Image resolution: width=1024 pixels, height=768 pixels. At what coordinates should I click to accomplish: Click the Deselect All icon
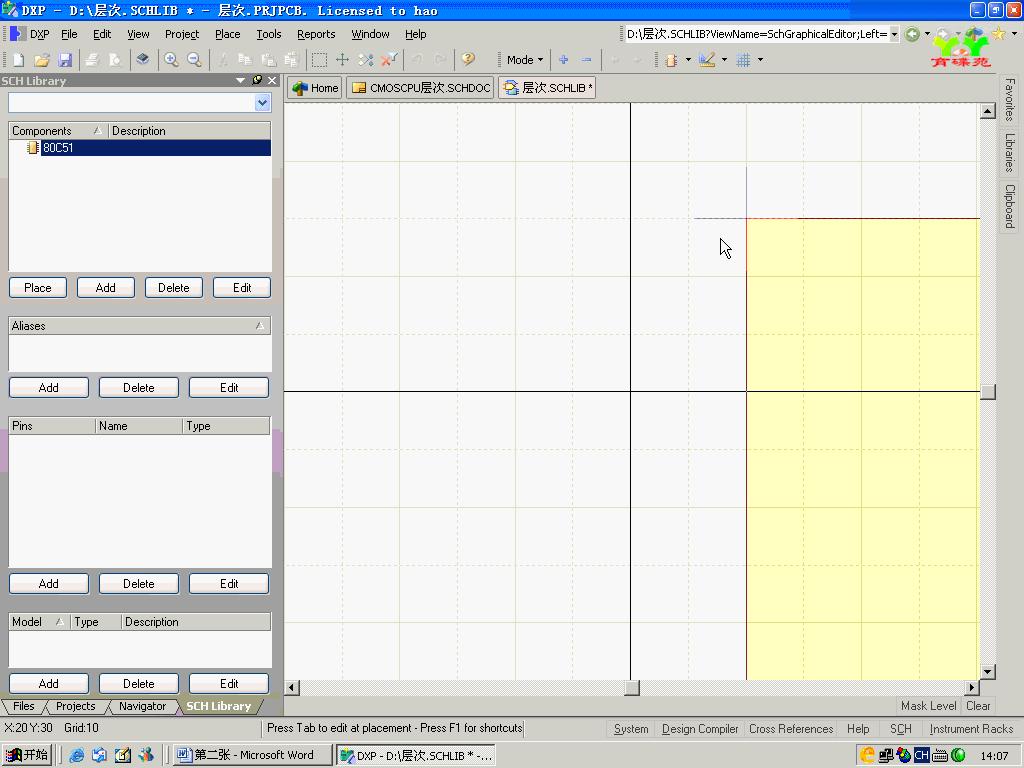pos(366,60)
